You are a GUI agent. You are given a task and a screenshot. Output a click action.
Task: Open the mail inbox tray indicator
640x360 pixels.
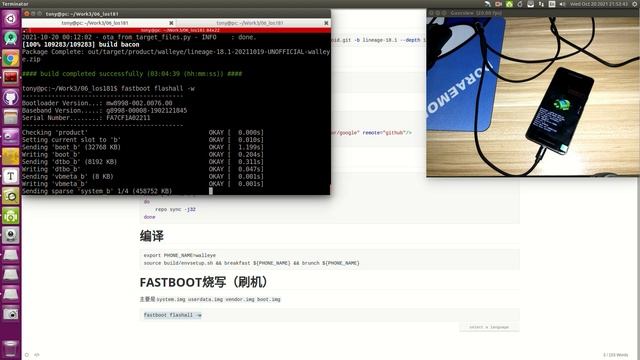click(x=531, y=4)
